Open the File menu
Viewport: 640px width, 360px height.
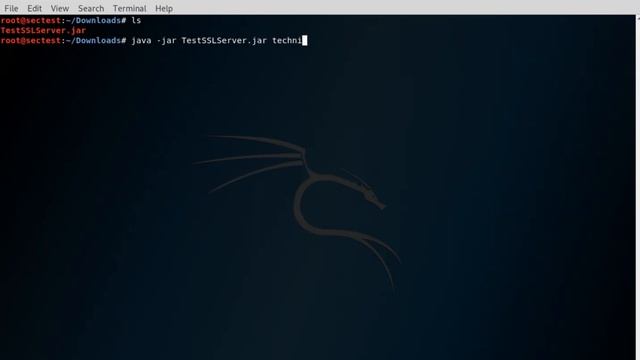[11, 8]
